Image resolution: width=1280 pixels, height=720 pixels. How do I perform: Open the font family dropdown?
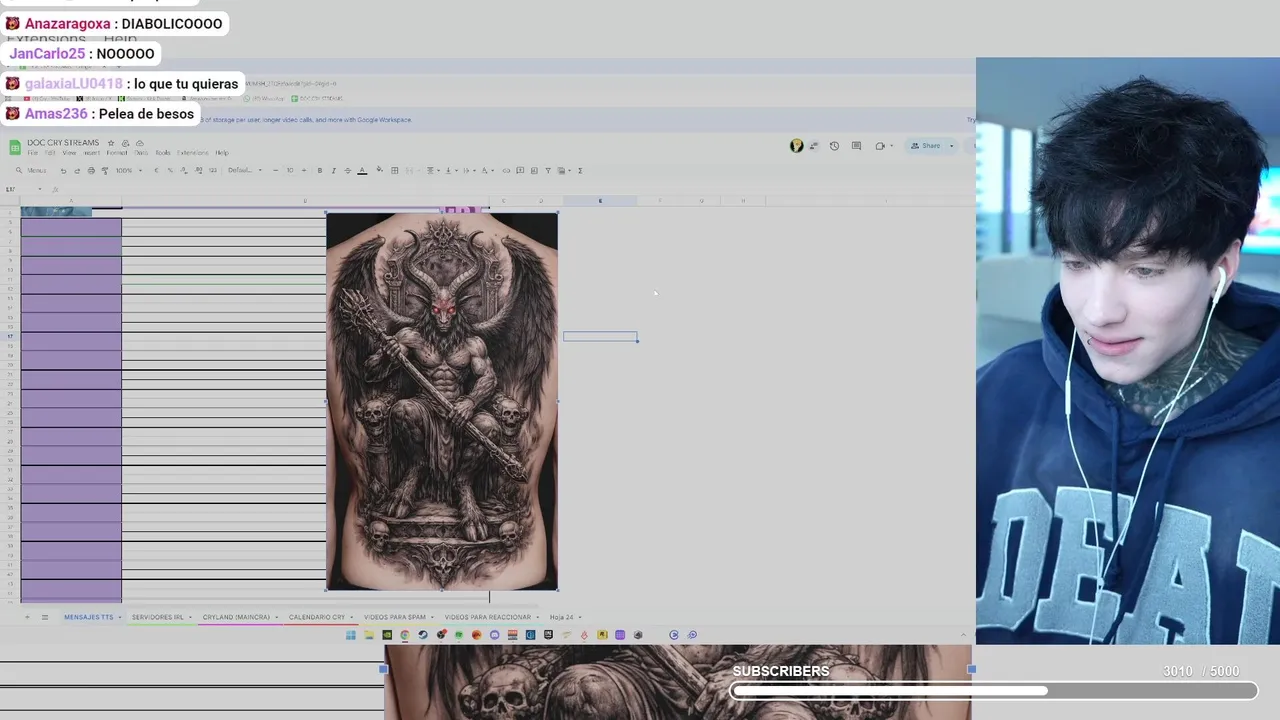246,170
